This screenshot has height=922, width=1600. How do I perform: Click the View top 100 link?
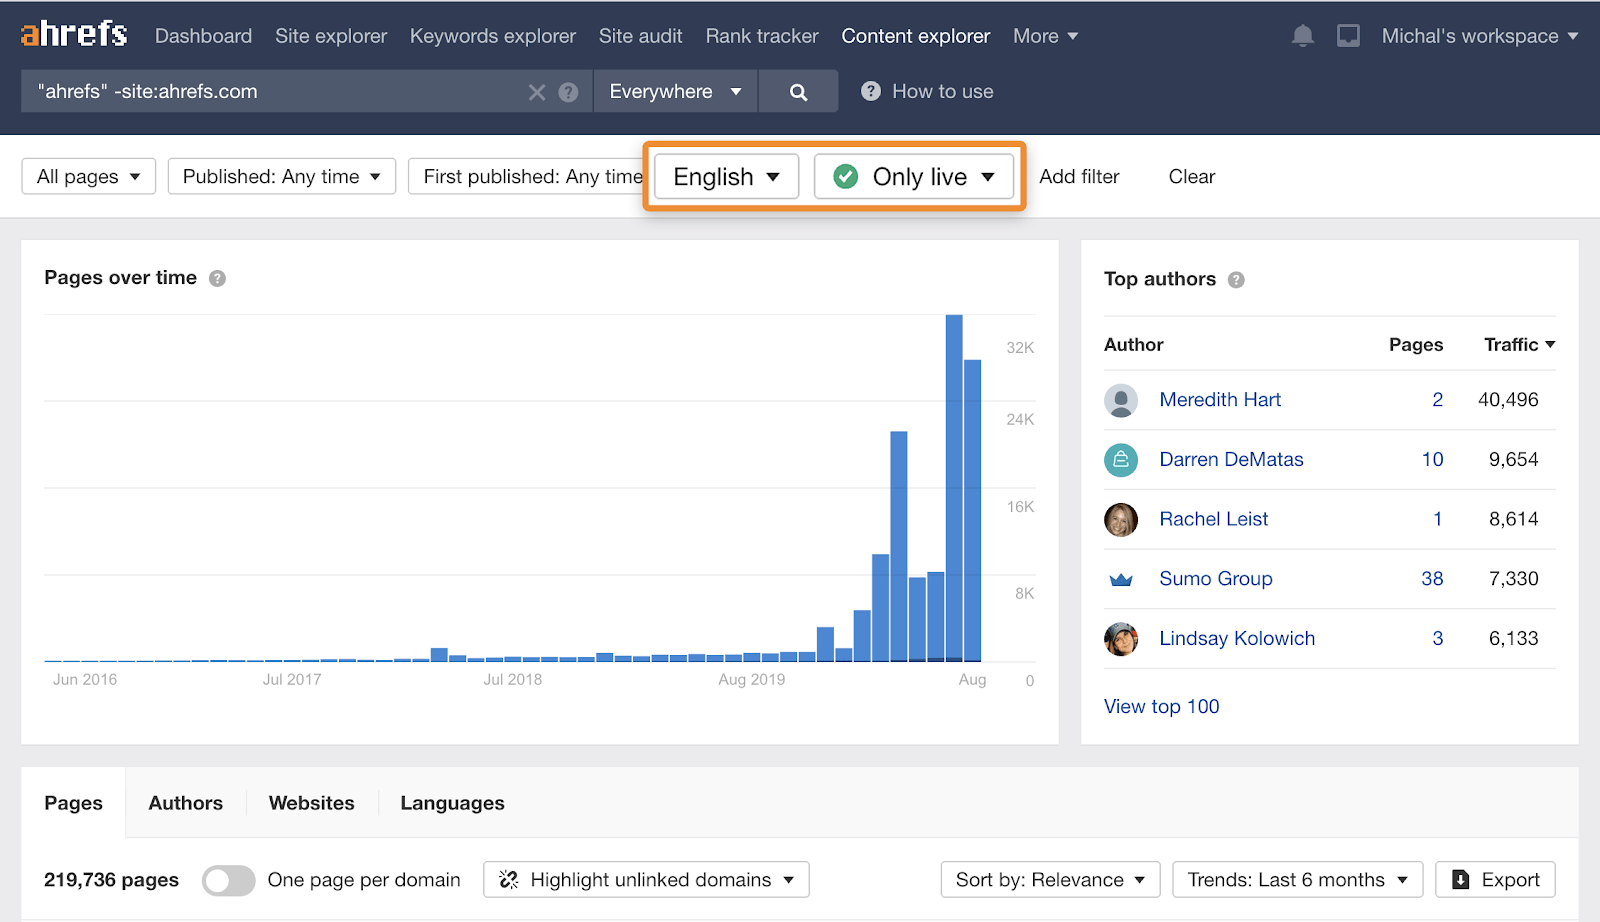point(1161,706)
